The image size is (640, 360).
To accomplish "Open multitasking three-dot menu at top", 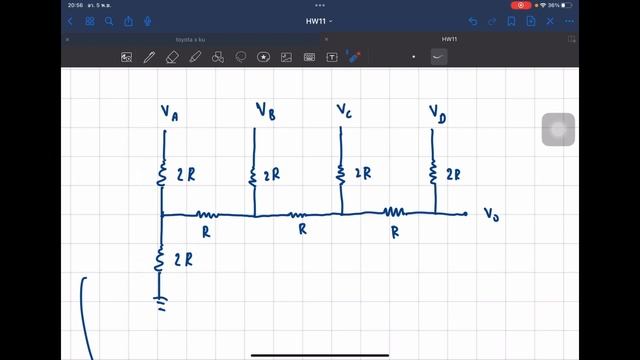I will tap(320, 5).
